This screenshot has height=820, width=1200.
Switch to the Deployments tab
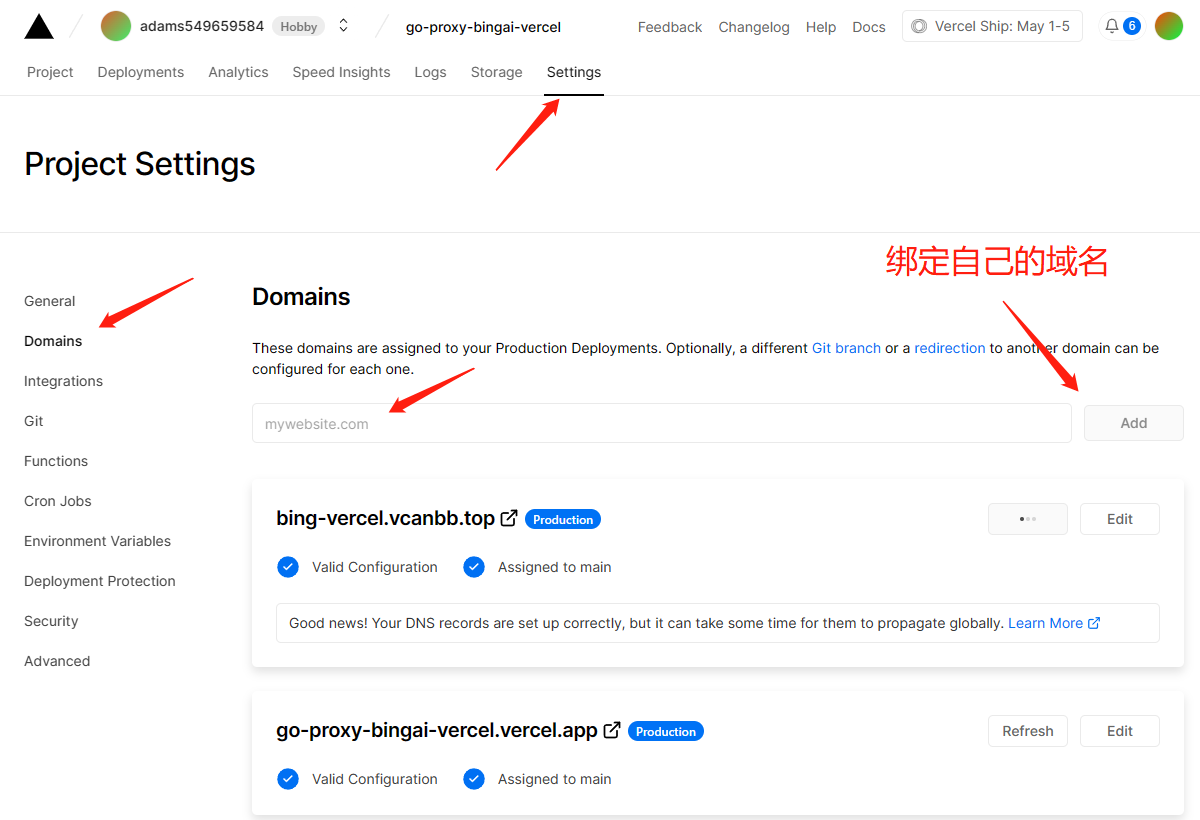click(x=141, y=72)
